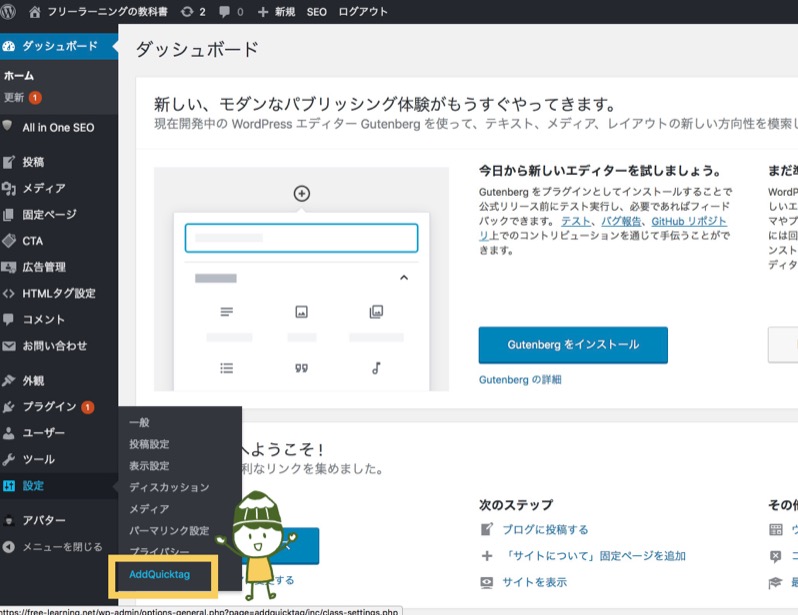
Task: Click the コメント speech bubble sidebar icon
Action: [8, 319]
